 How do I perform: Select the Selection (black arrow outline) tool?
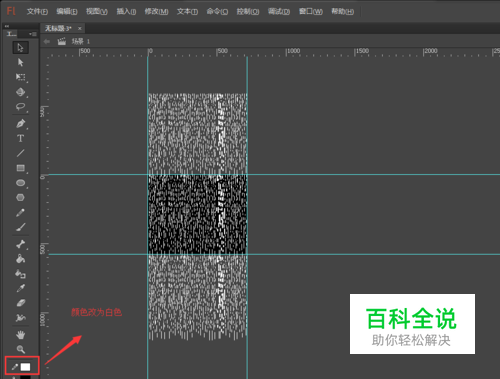[20, 47]
